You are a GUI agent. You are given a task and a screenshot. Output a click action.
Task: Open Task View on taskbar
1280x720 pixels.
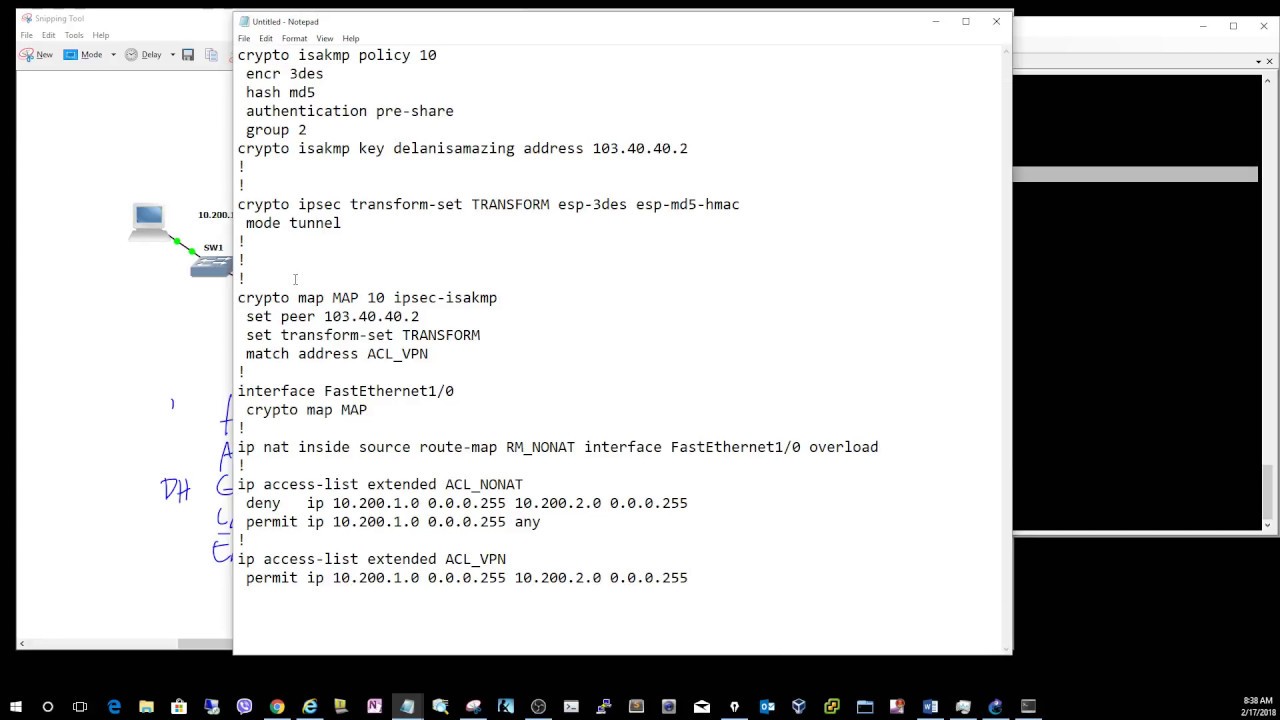tap(80, 707)
